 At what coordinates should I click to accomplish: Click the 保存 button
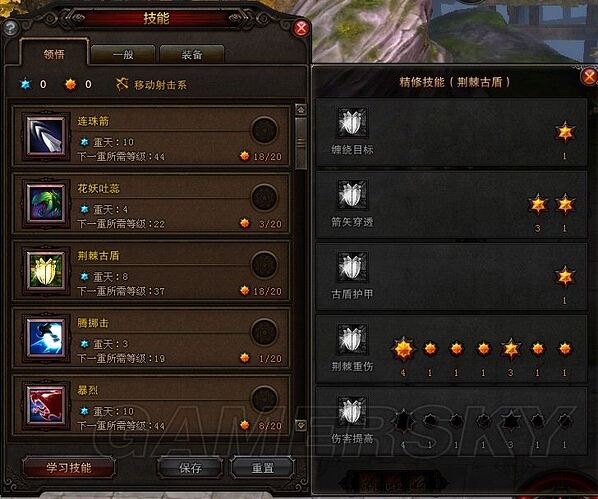190,468
